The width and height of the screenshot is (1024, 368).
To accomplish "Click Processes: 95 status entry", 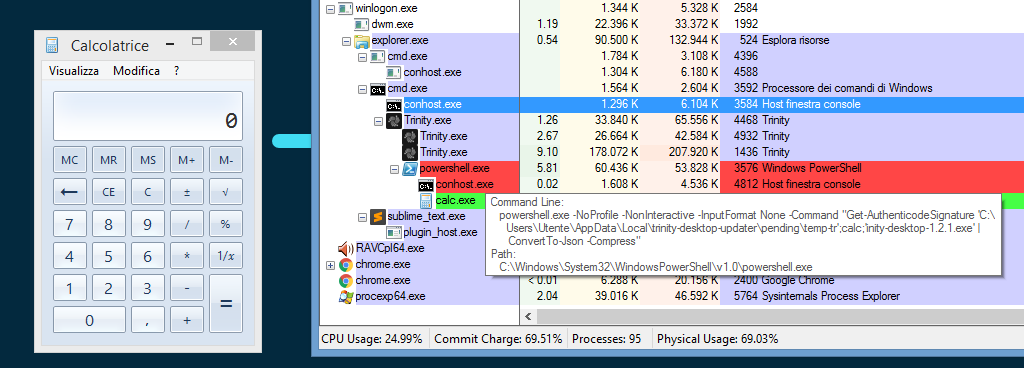I will point(607,339).
